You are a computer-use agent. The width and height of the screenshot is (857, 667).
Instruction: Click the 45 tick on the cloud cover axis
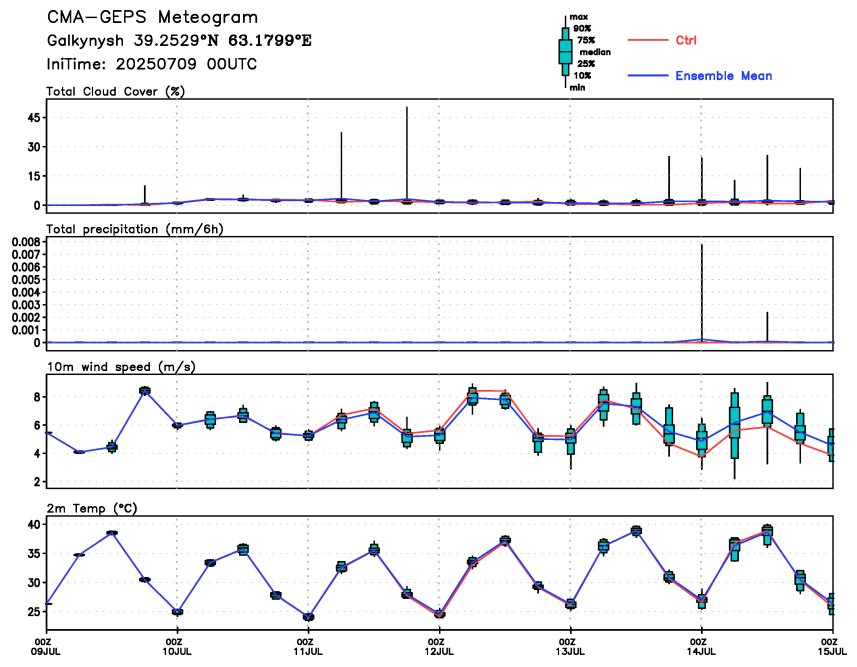[x=33, y=118]
